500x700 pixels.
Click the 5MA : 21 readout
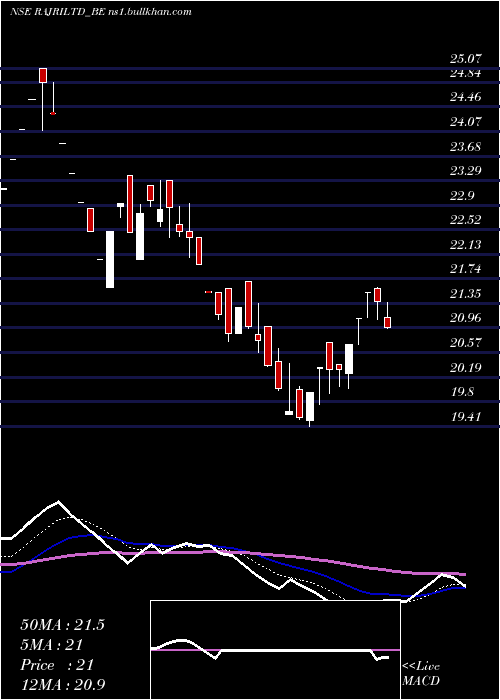point(52,645)
